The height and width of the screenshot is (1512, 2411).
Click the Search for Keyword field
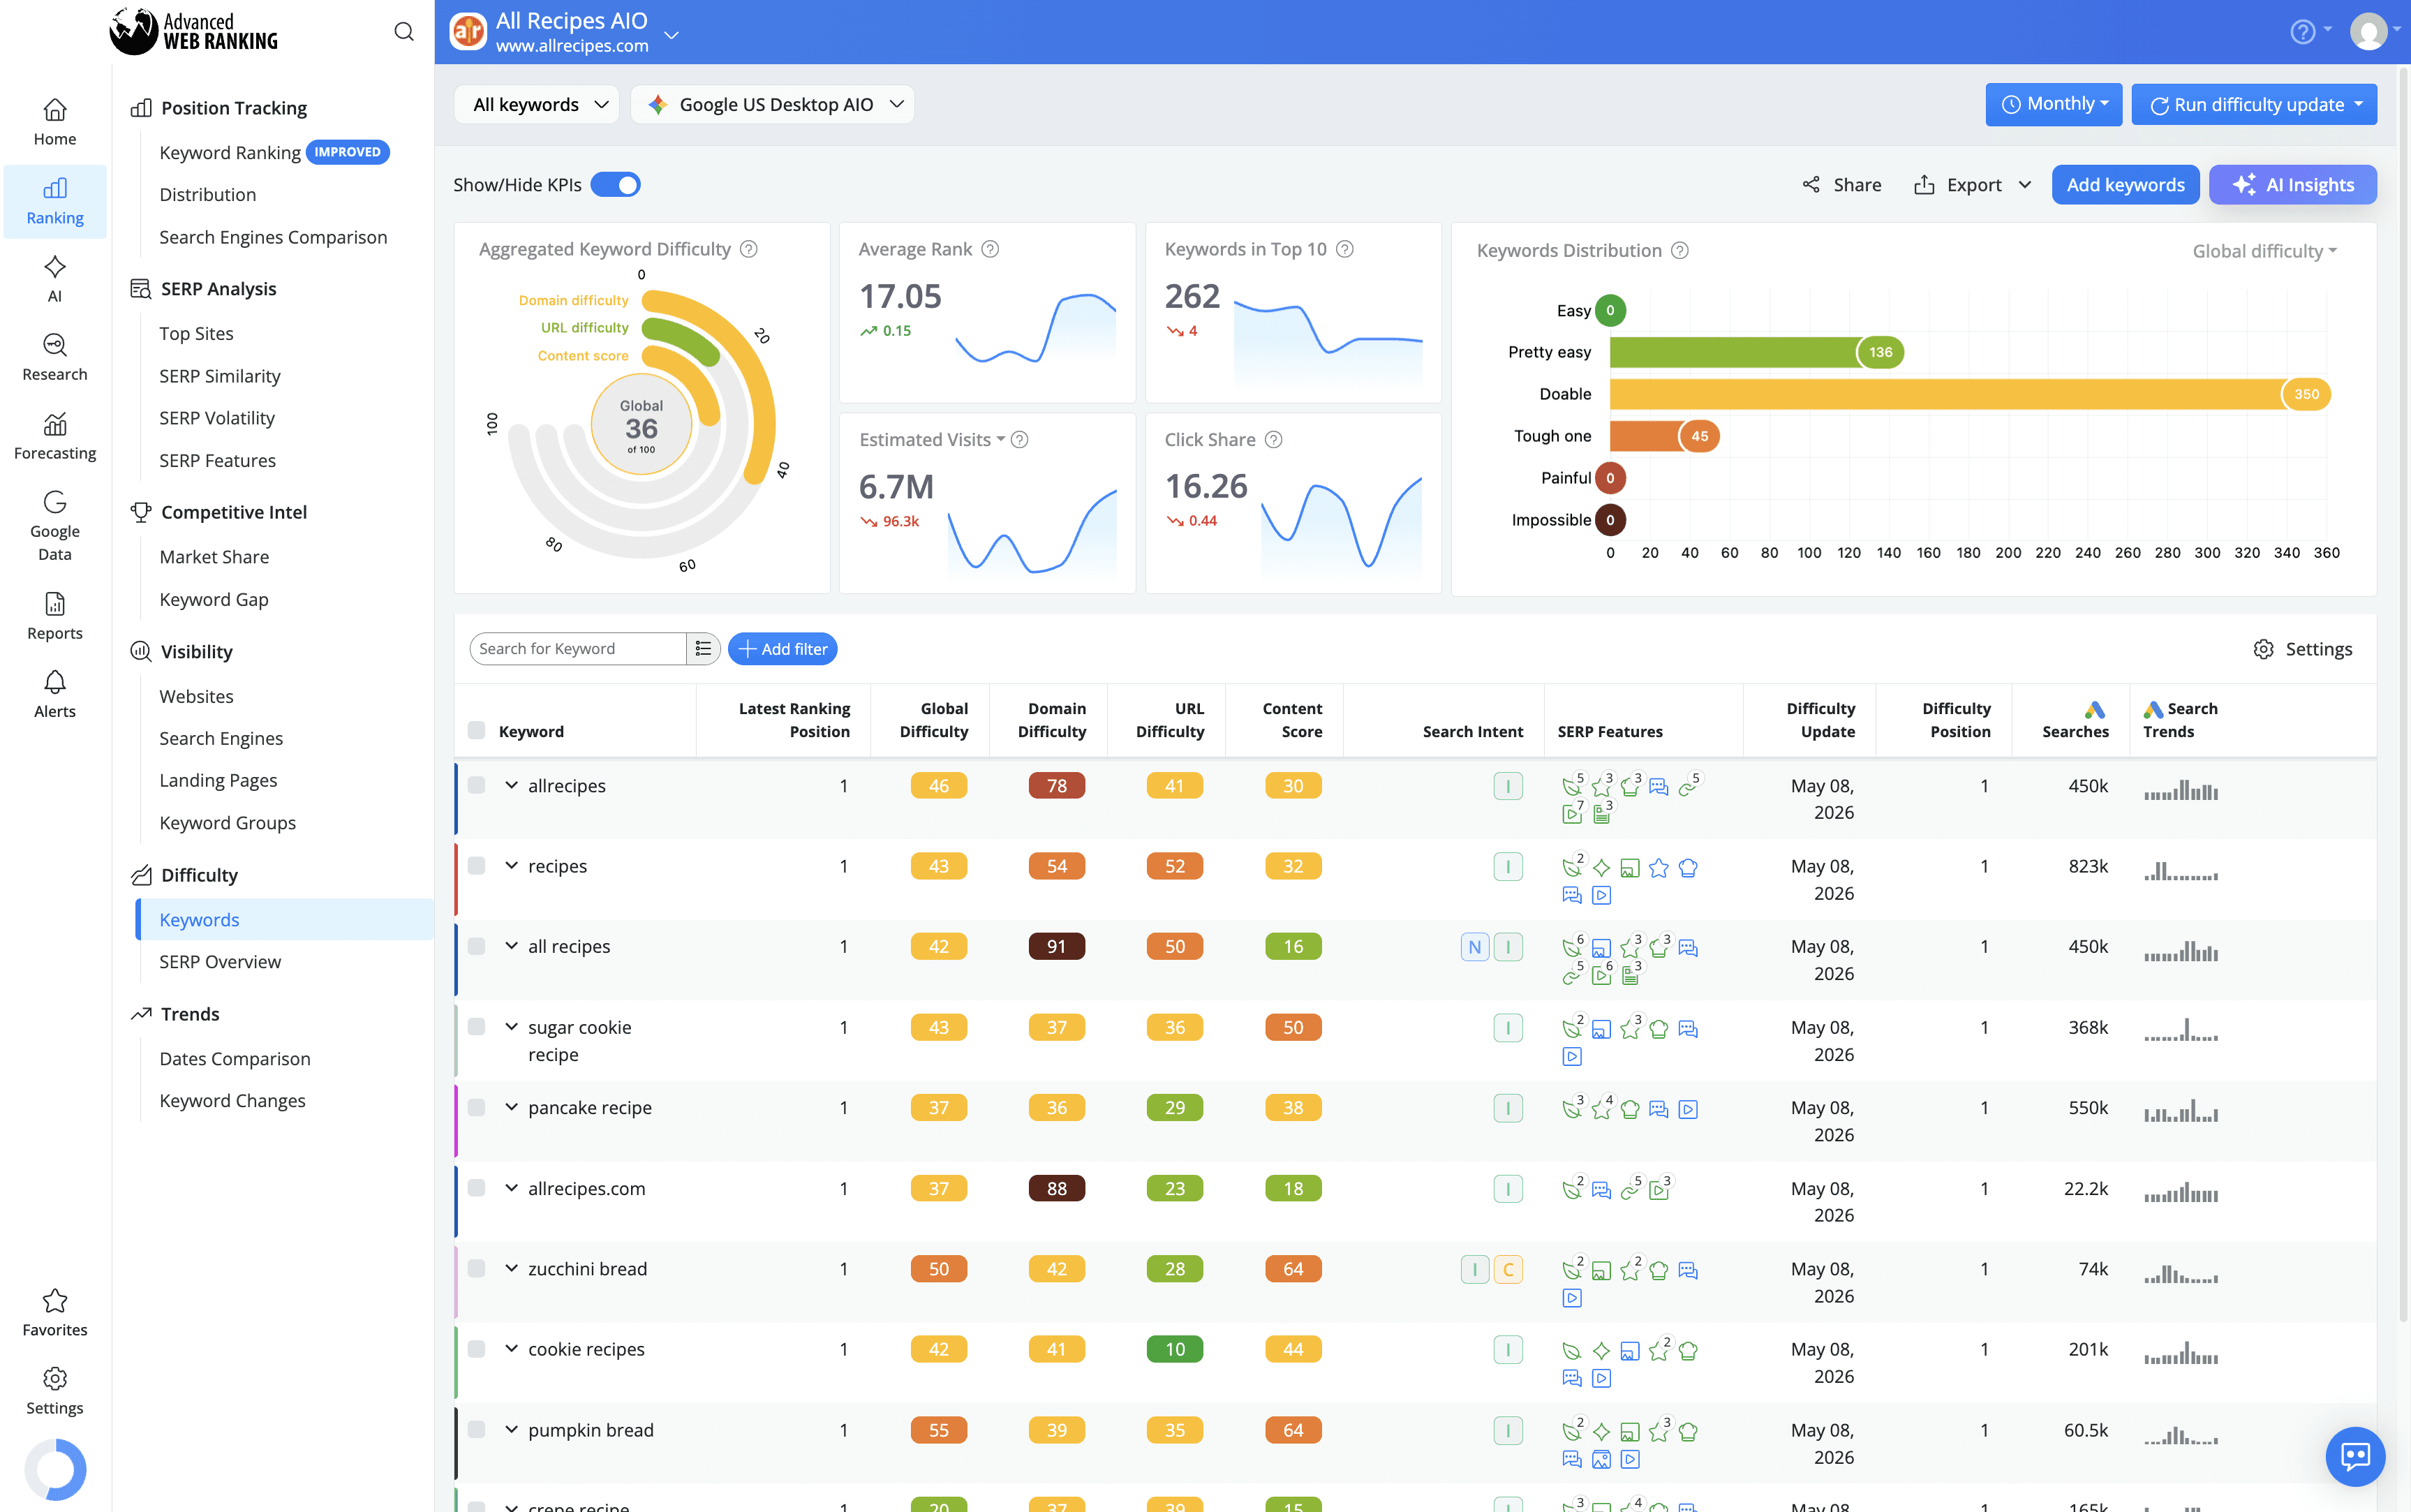point(578,649)
